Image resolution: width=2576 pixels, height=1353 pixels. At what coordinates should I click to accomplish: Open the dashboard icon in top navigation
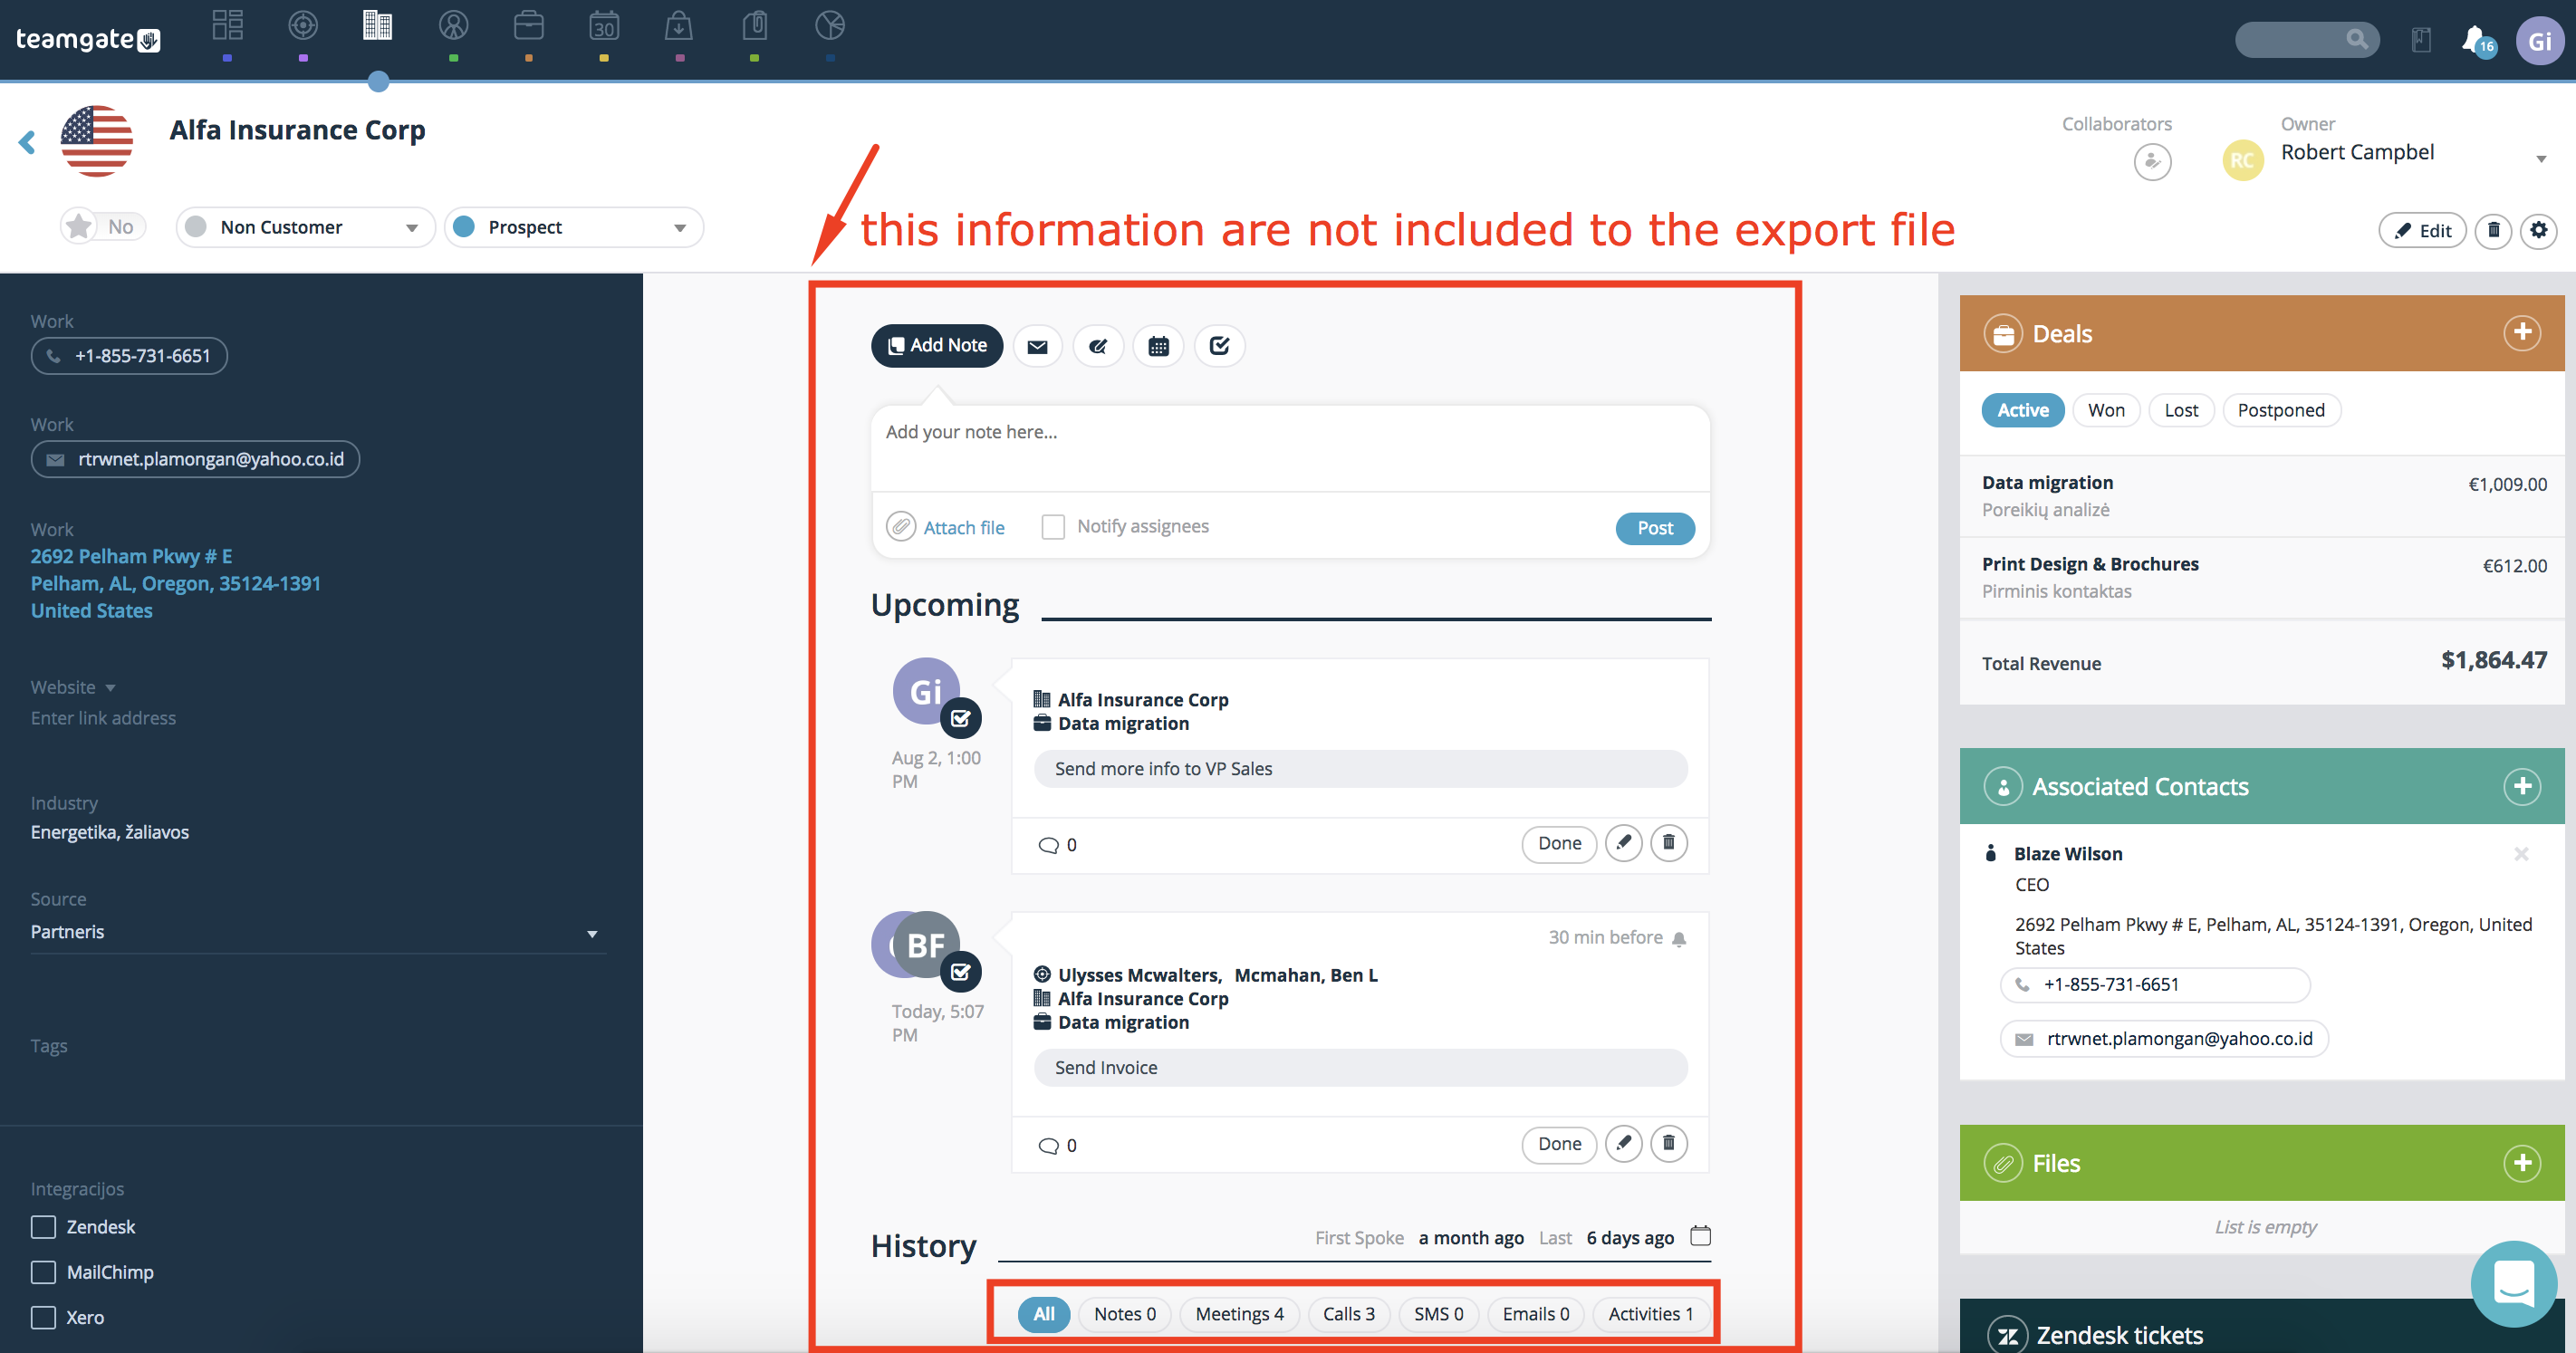[228, 25]
